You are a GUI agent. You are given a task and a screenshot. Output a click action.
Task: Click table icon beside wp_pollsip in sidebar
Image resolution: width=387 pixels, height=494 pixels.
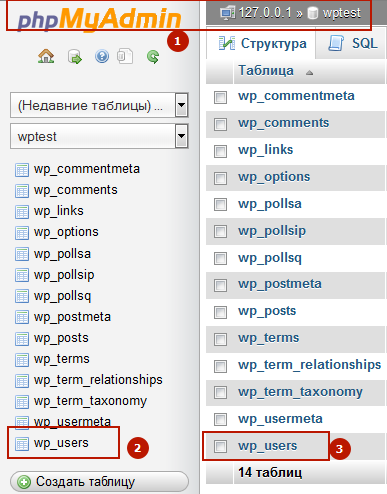22,276
